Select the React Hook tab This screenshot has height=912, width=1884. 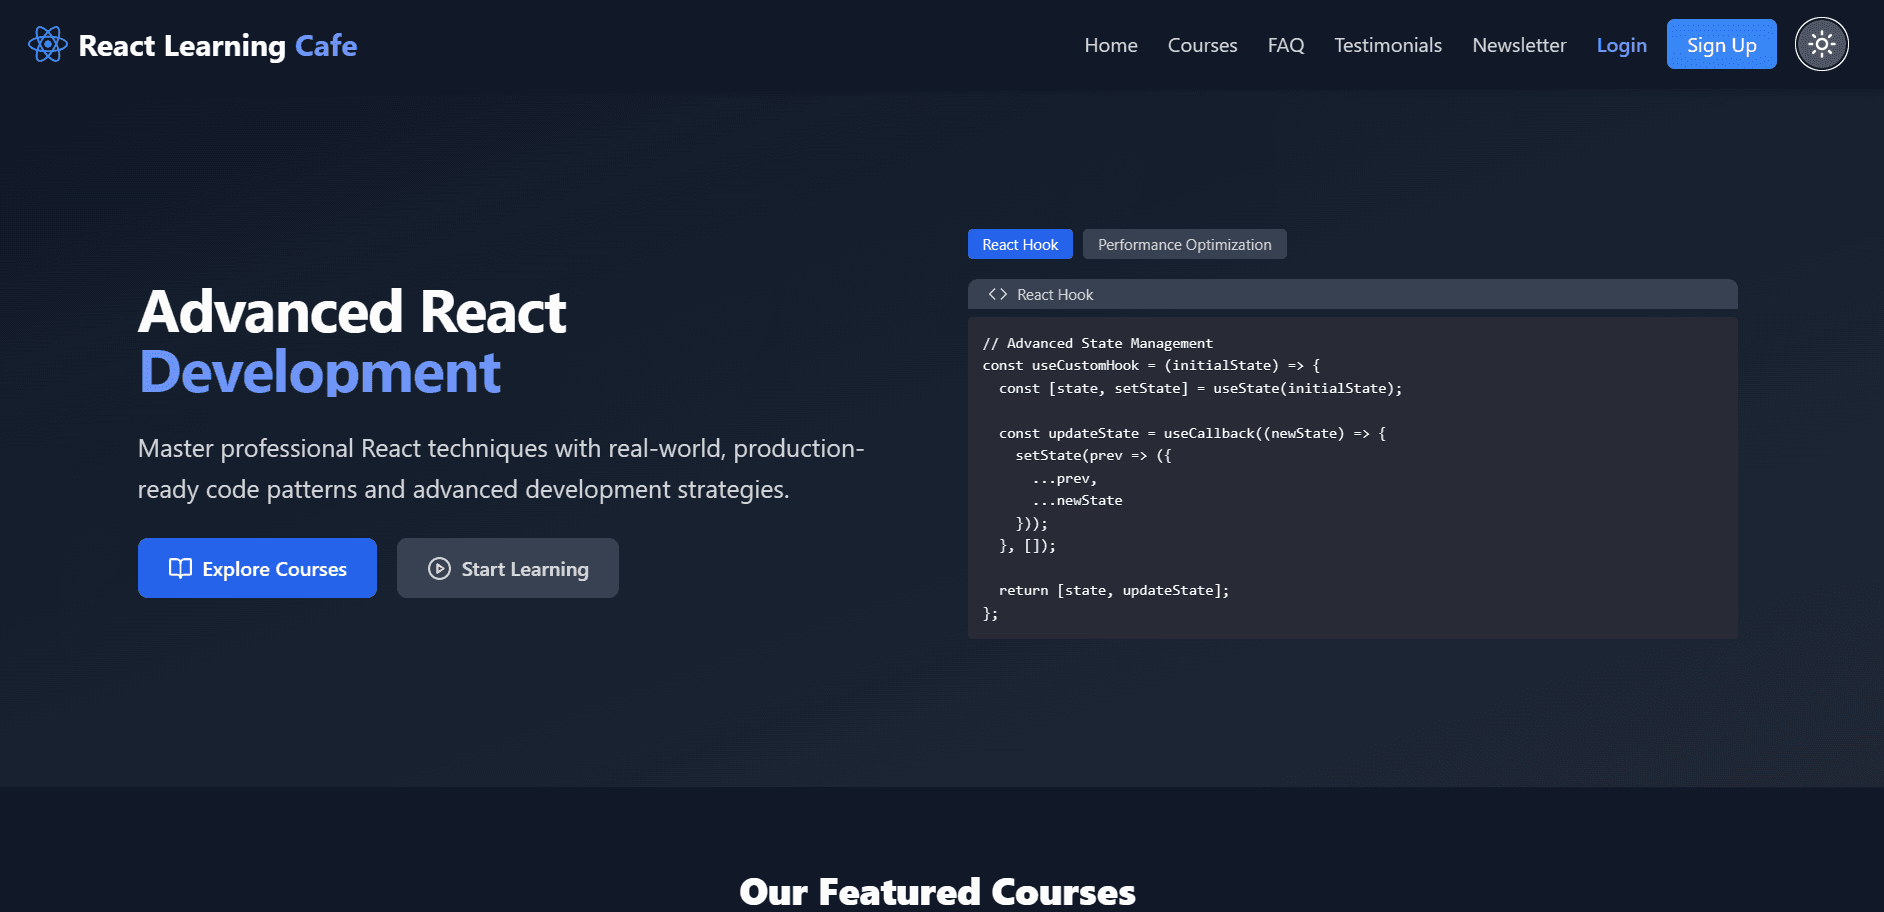click(x=1019, y=245)
